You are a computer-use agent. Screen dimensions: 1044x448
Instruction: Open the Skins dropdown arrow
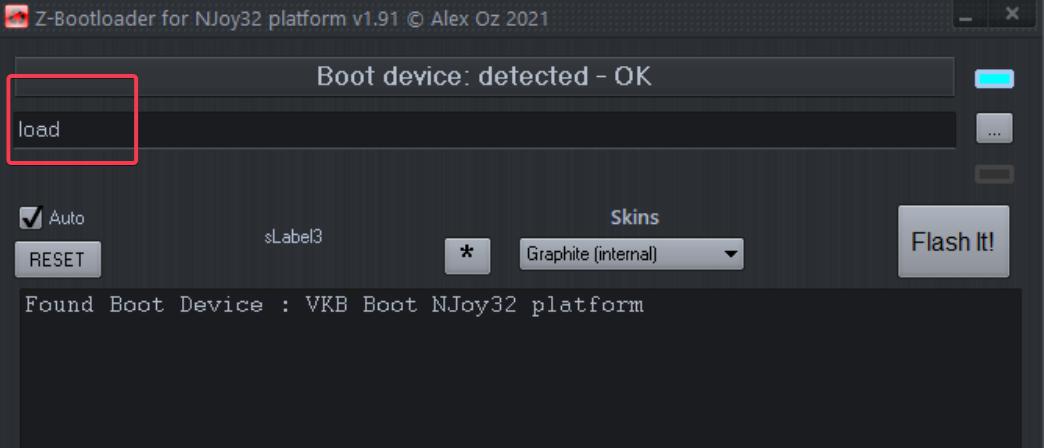tap(730, 254)
